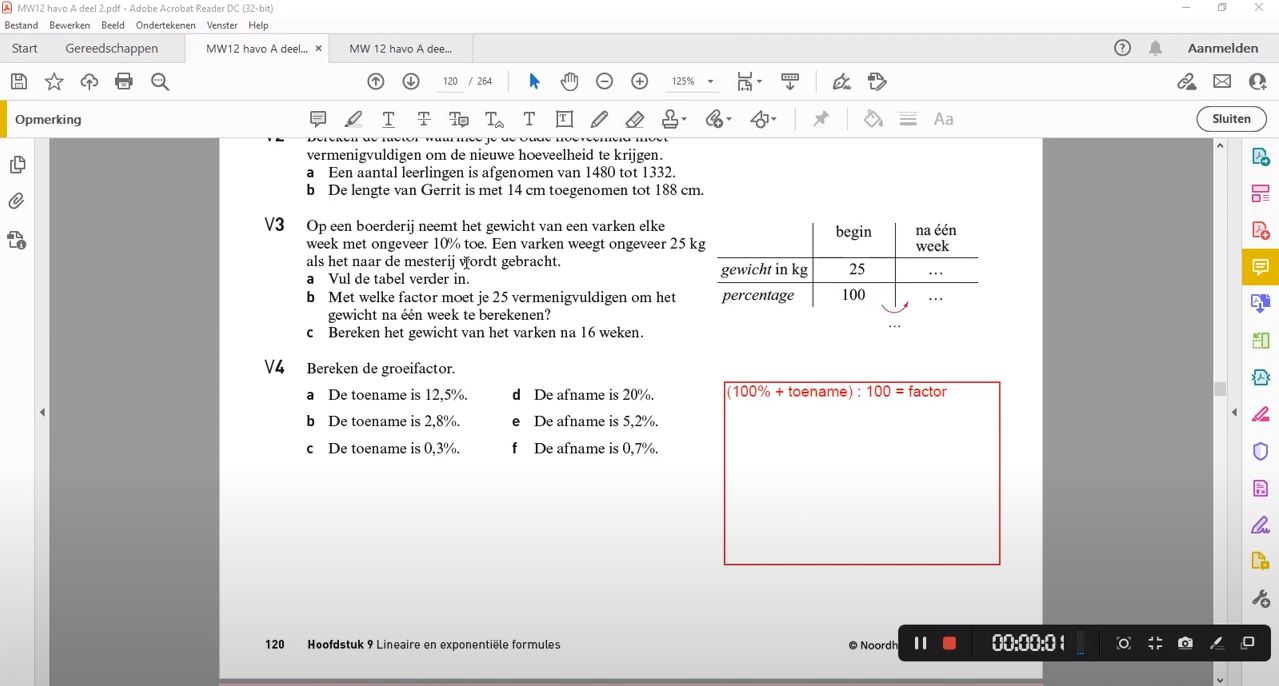Open the Bewerken menu
The image size is (1279, 686).
(x=69, y=25)
